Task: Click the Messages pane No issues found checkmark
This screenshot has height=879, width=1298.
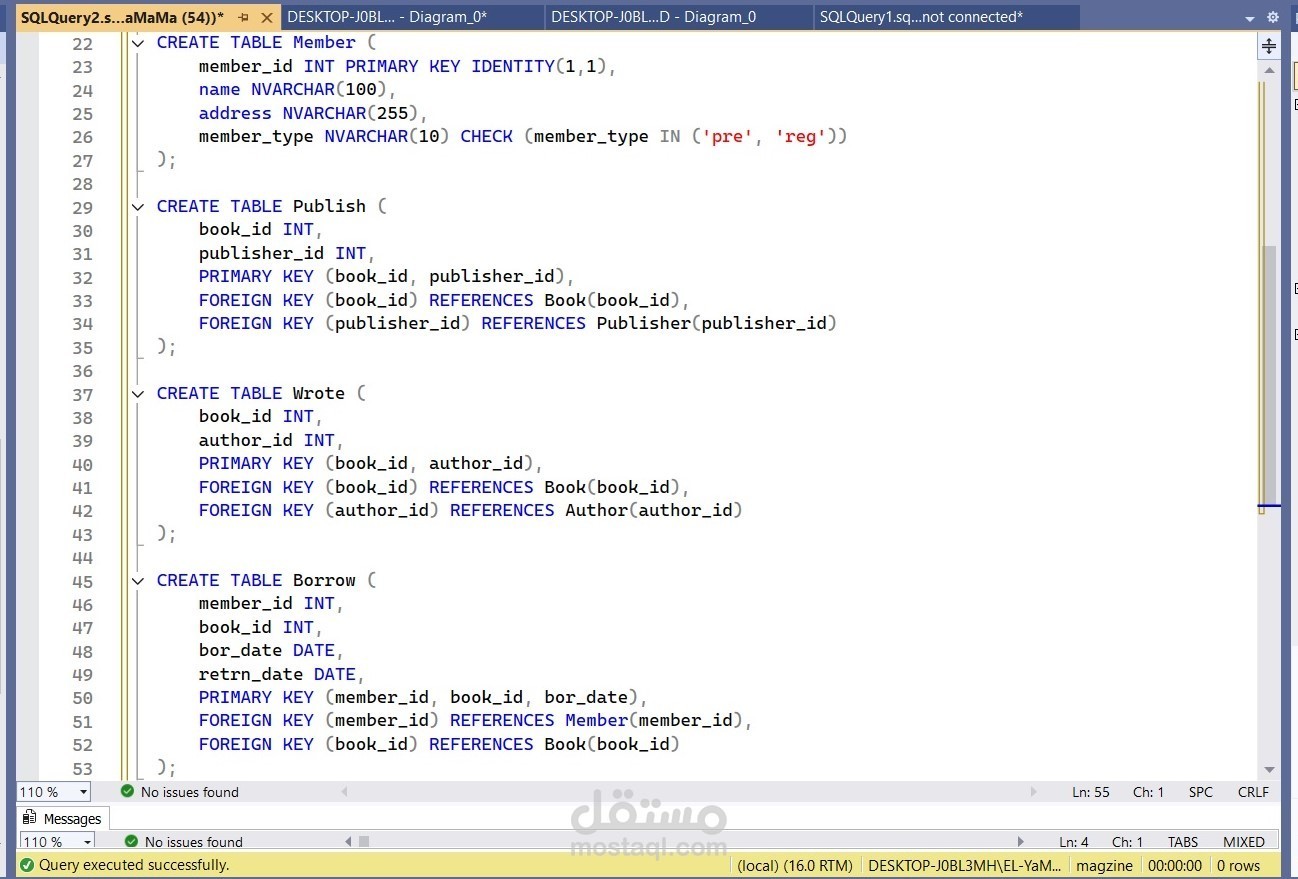Action: [131, 841]
